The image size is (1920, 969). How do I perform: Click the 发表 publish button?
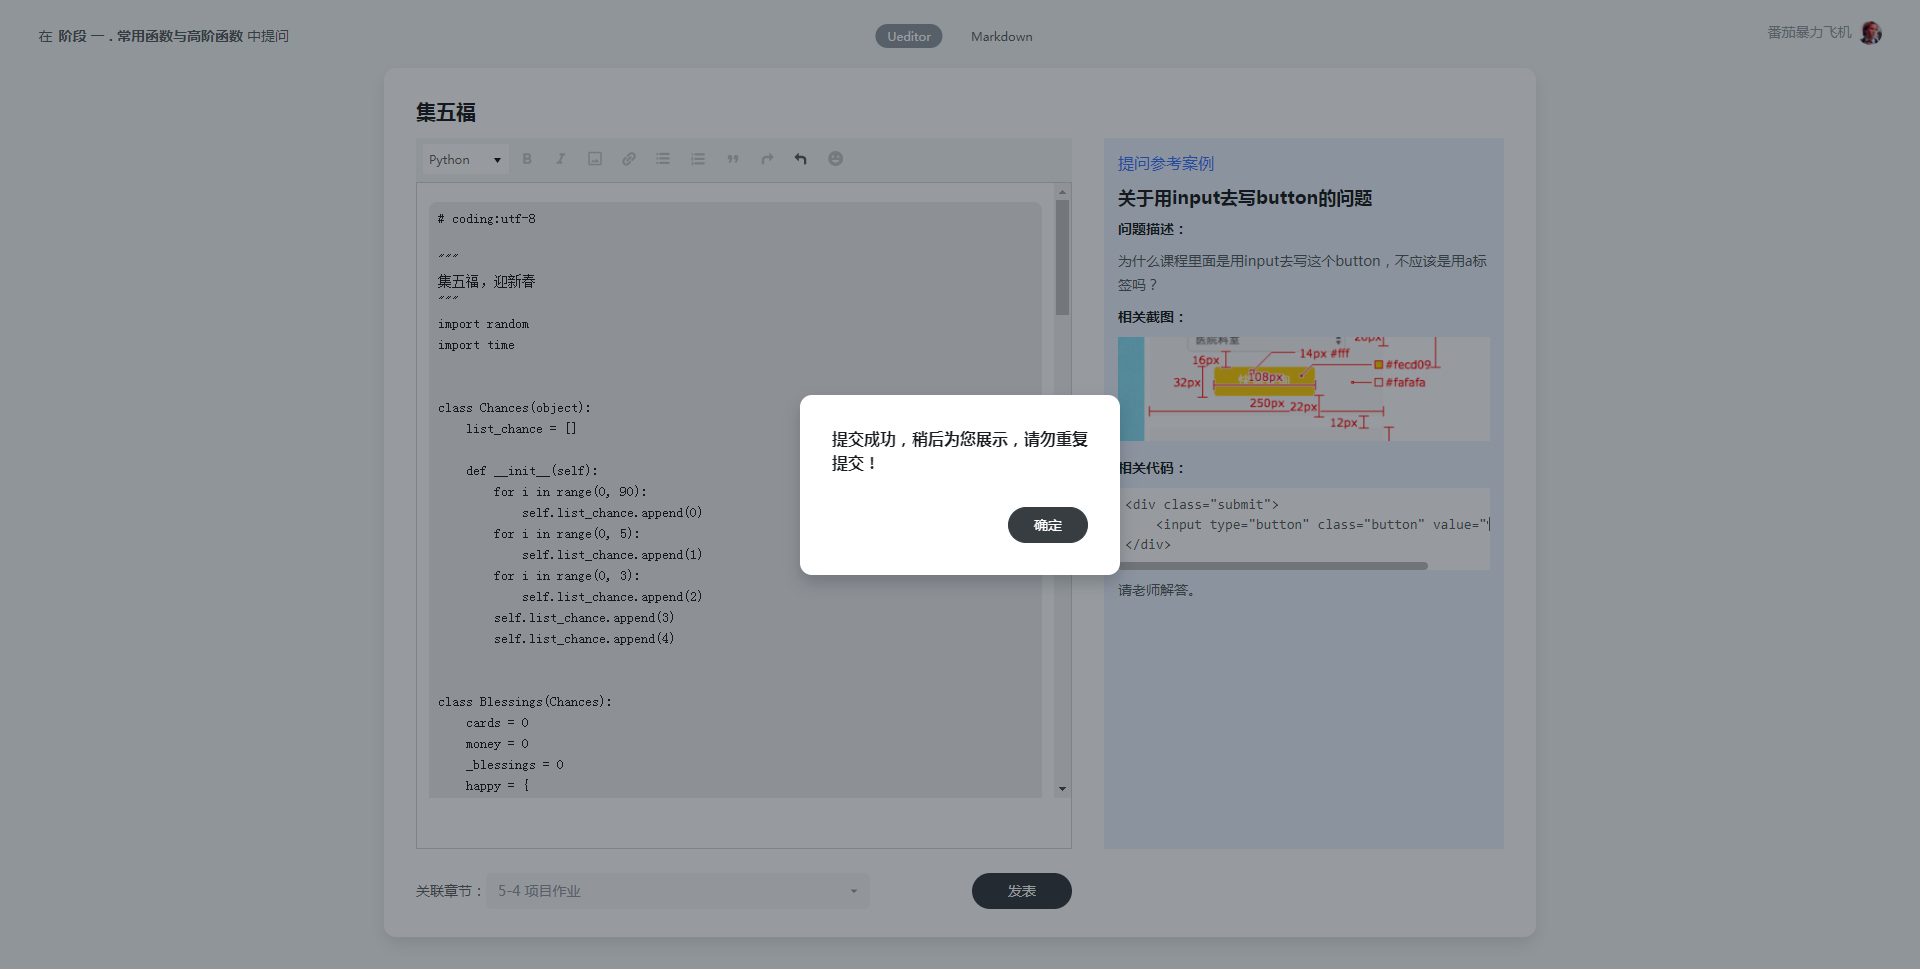(x=1021, y=891)
